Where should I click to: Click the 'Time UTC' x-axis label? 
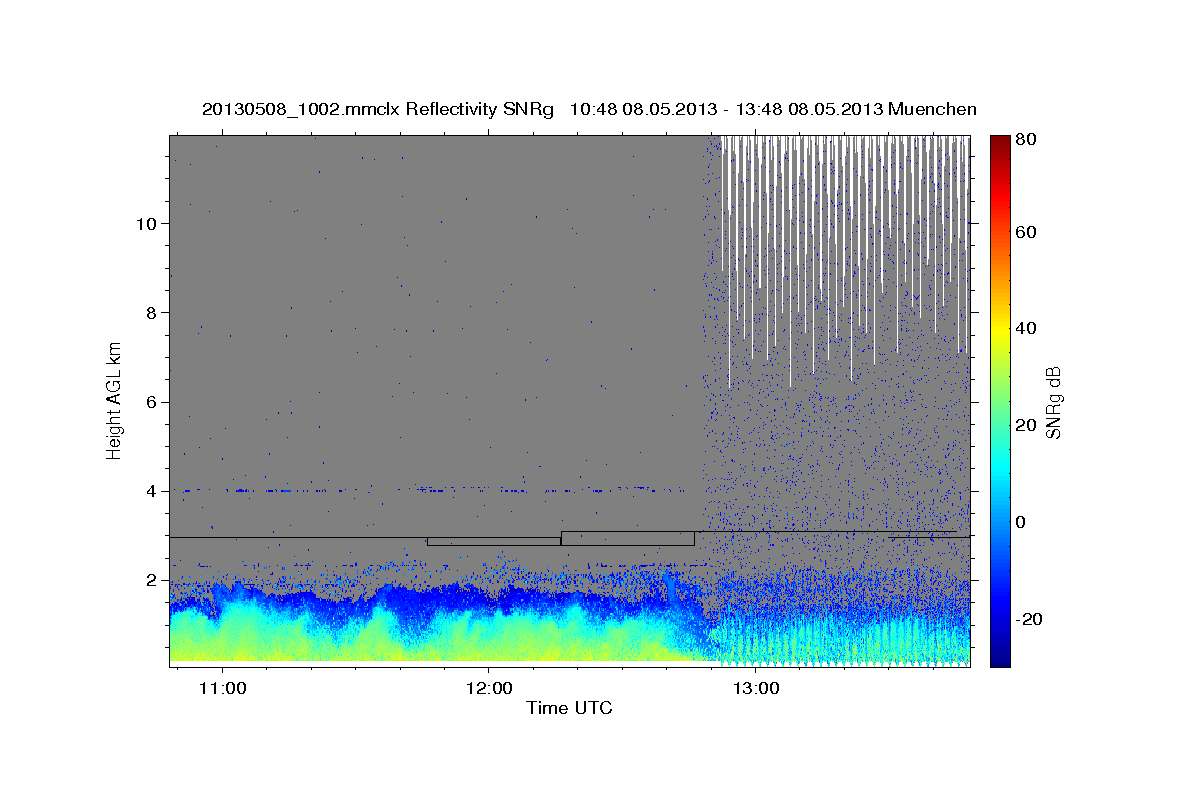[x=569, y=708]
